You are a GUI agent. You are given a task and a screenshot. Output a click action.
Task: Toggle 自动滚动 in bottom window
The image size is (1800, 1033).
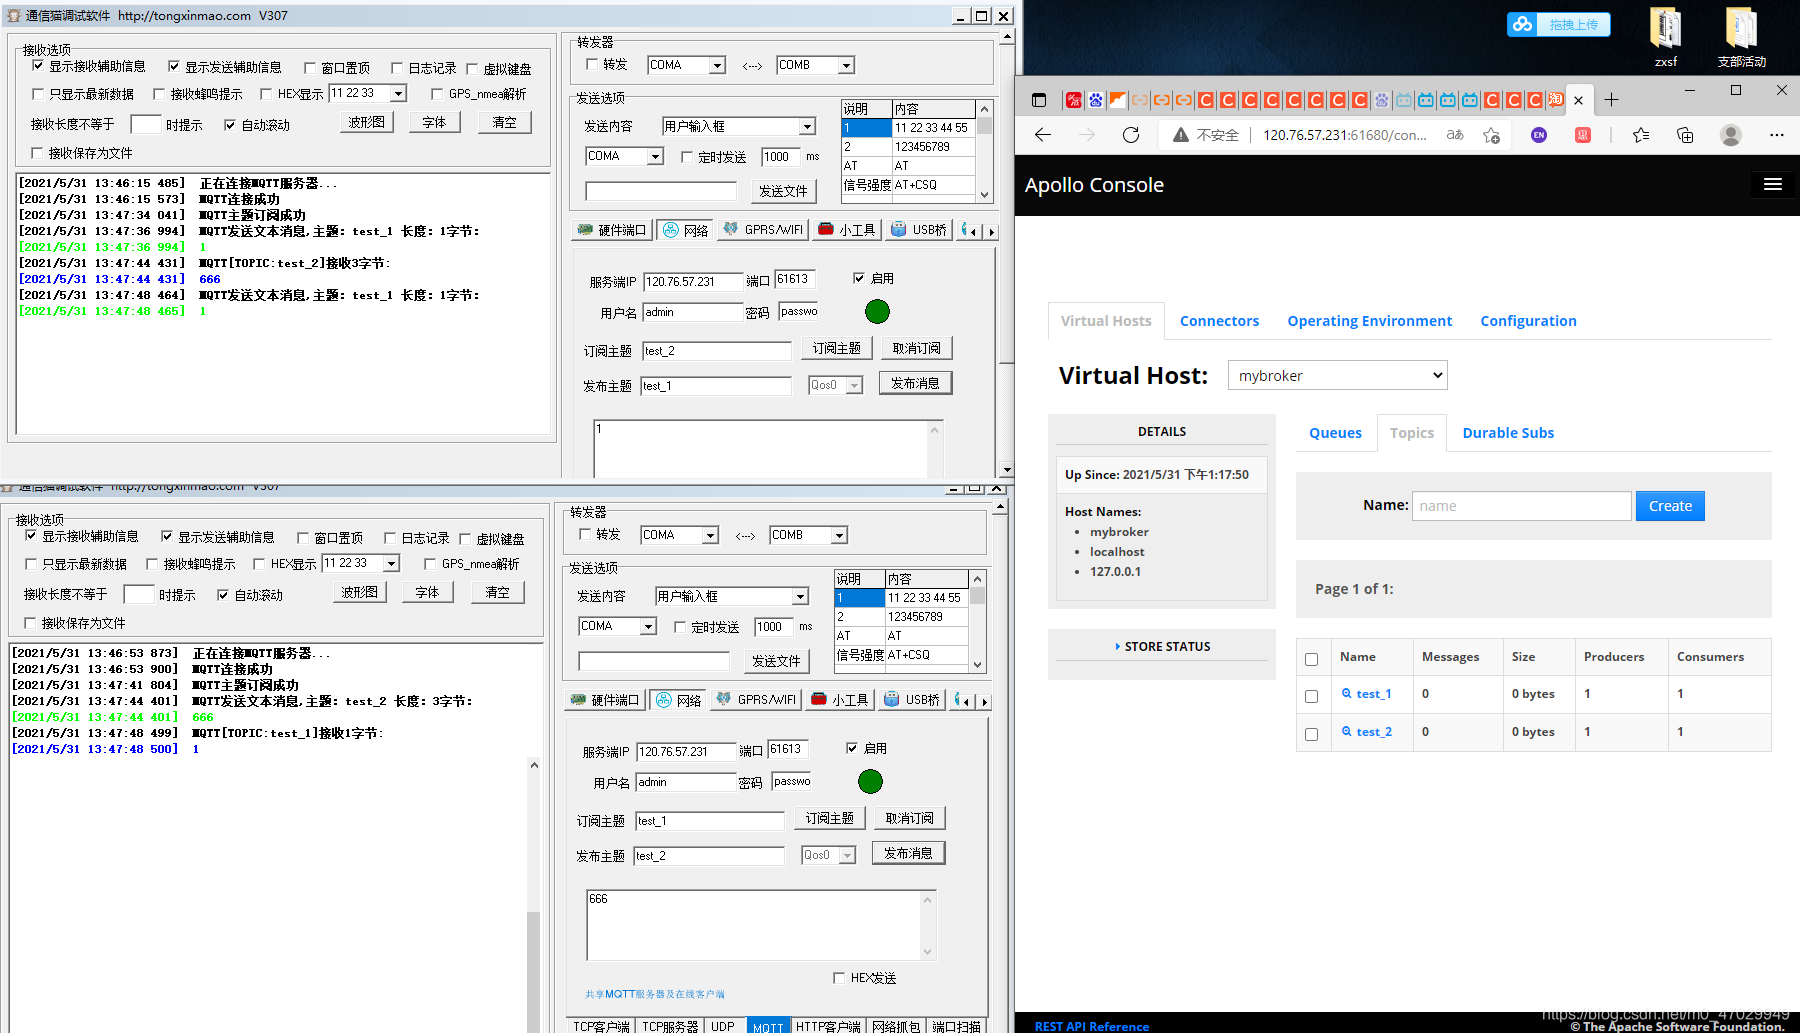tap(223, 594)
